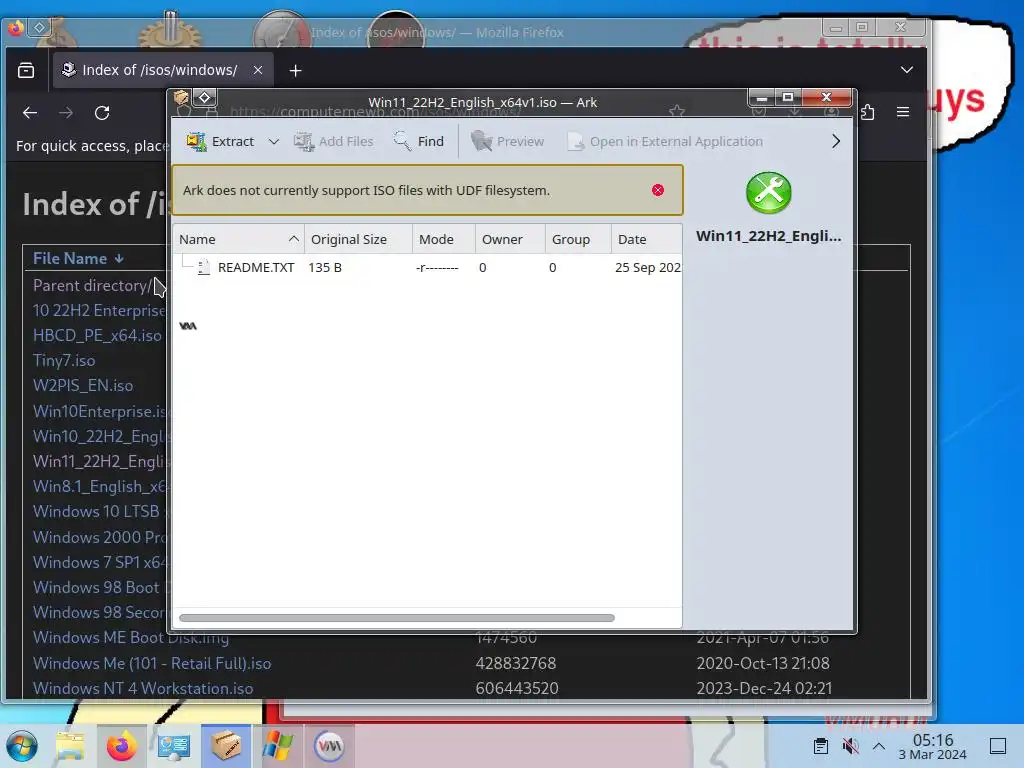Click the Preview toolbar button
1024x768 pixels.
(508, 141)
